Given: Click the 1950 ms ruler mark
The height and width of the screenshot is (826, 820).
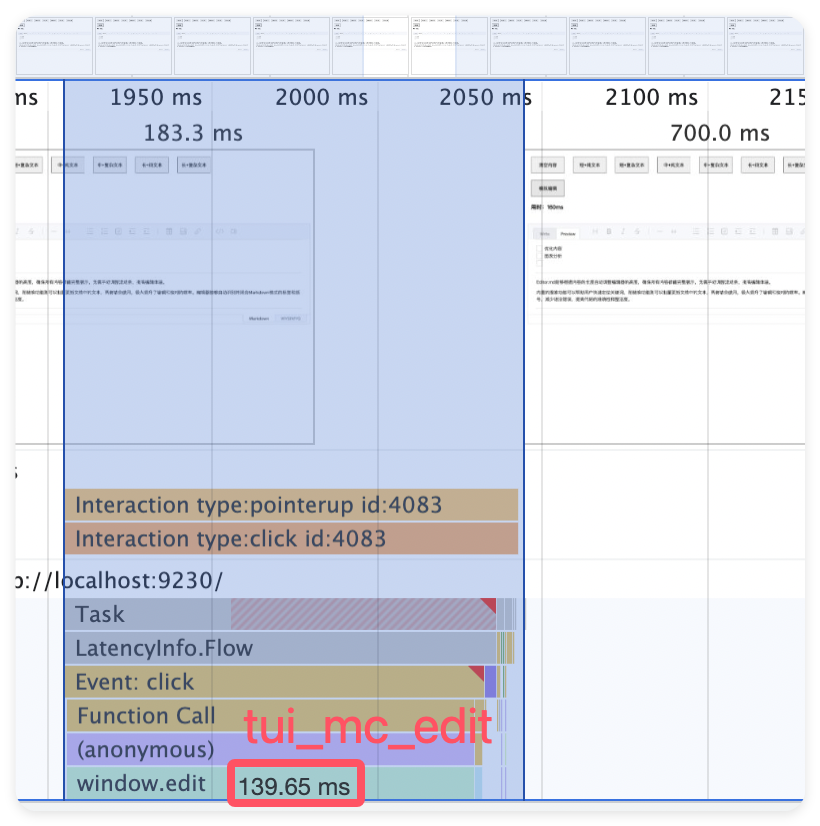Looking at the screenshot, I should pyautogui.click(x=156, y=97).
